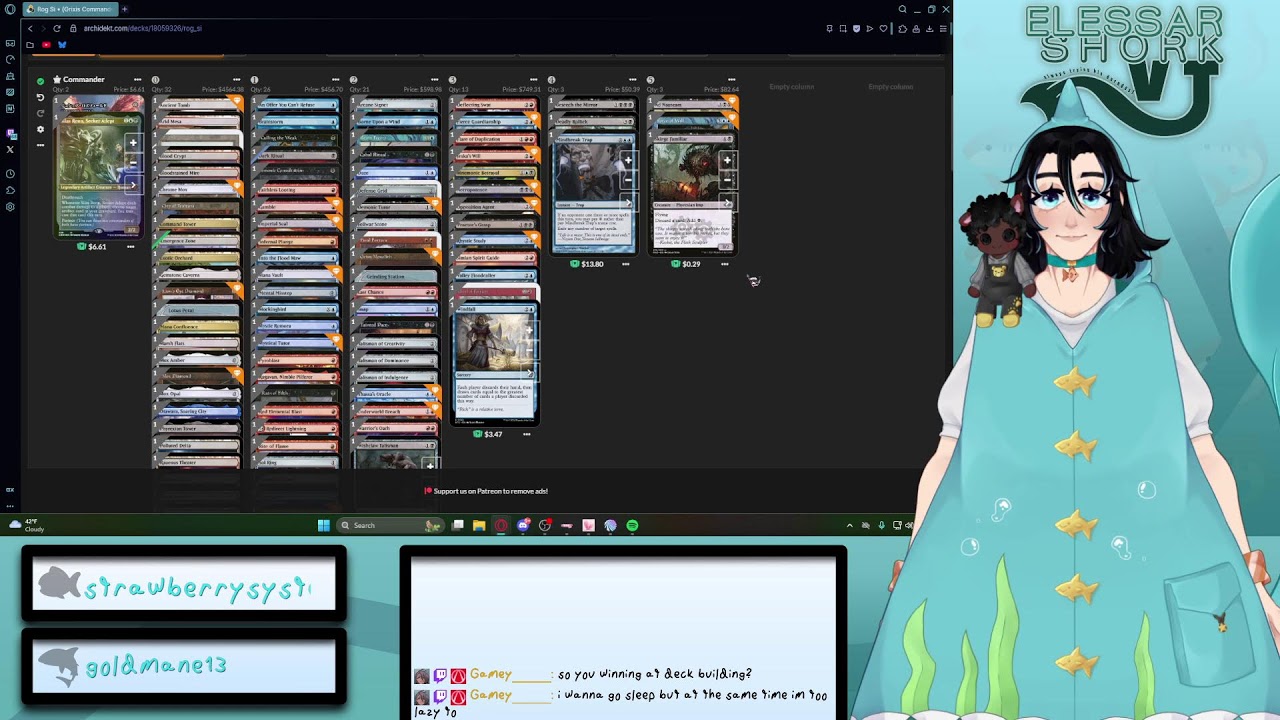Open more options under $6.61 commander card
The image size is (1280, 720).
[130, 246]
